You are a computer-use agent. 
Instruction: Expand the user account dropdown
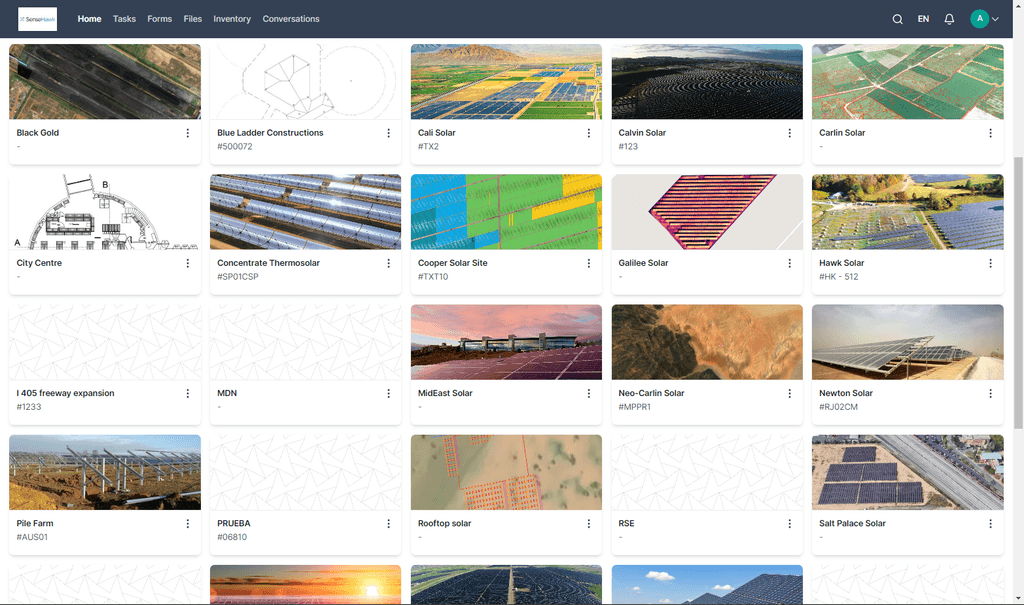[x=983, y=19]
